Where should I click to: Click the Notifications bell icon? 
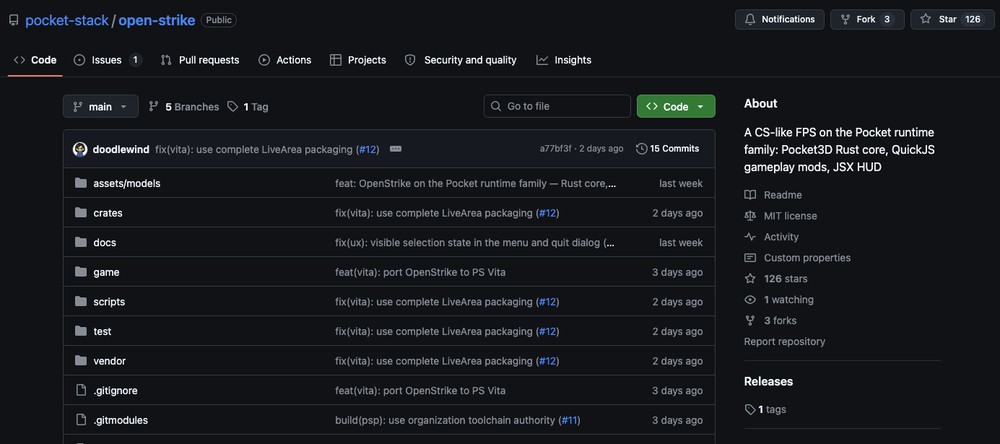click(750, 19)
